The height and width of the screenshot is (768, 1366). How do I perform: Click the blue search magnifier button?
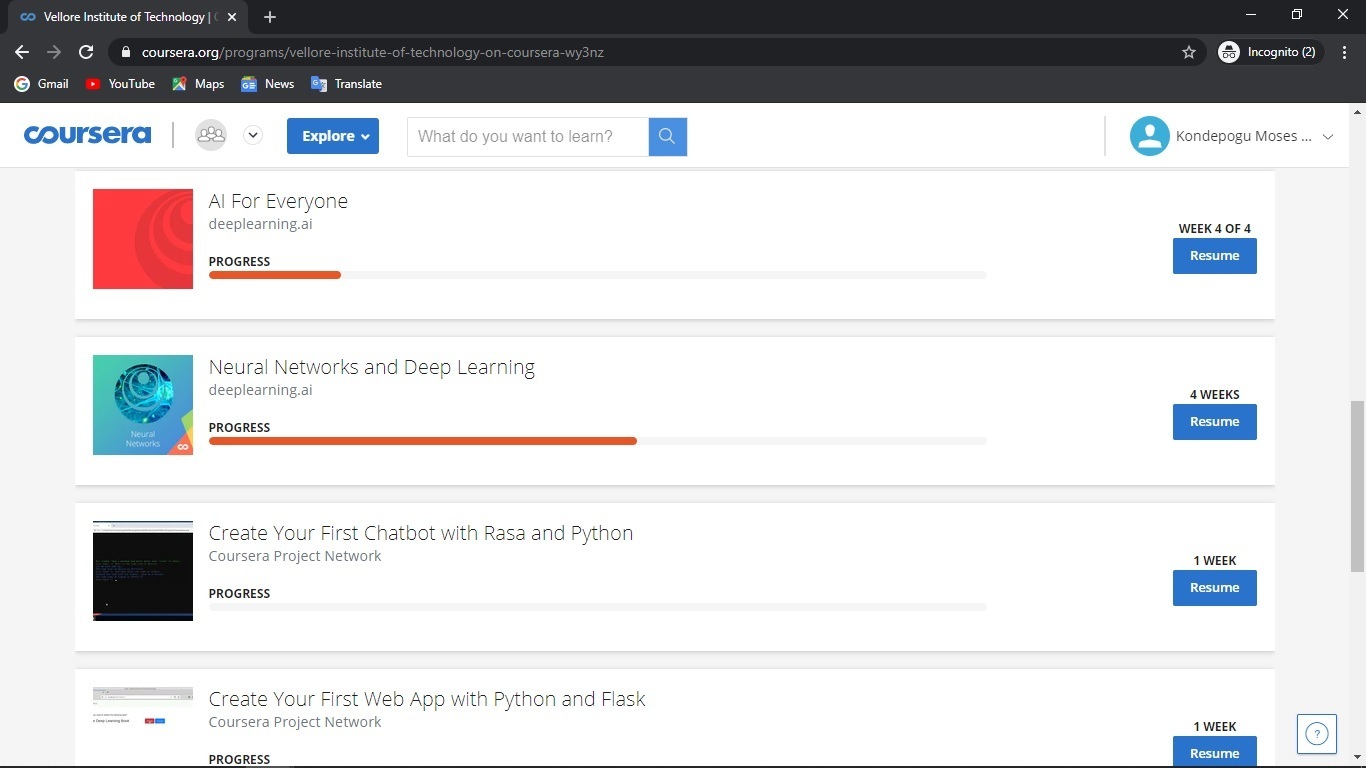(x=668, y=136)
